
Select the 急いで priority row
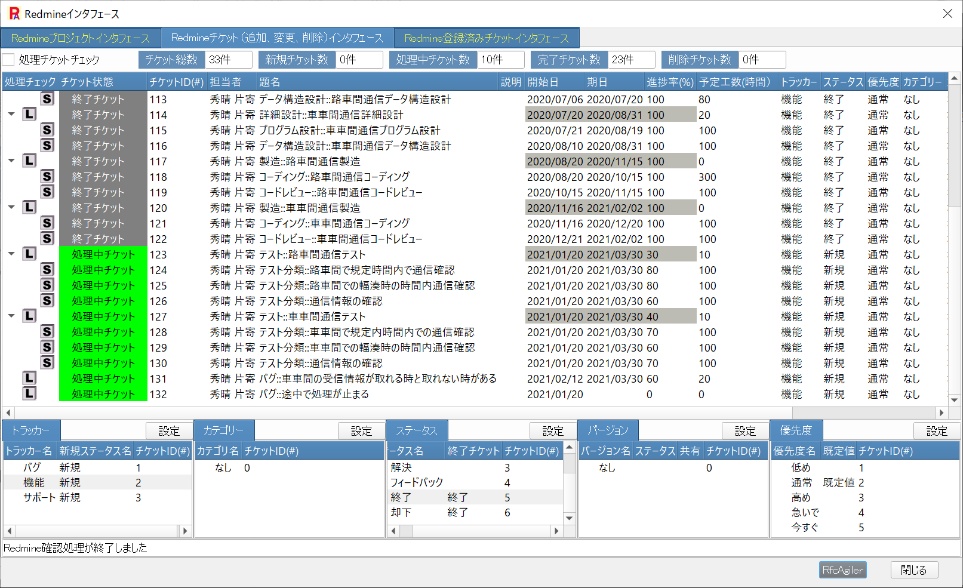865,512
